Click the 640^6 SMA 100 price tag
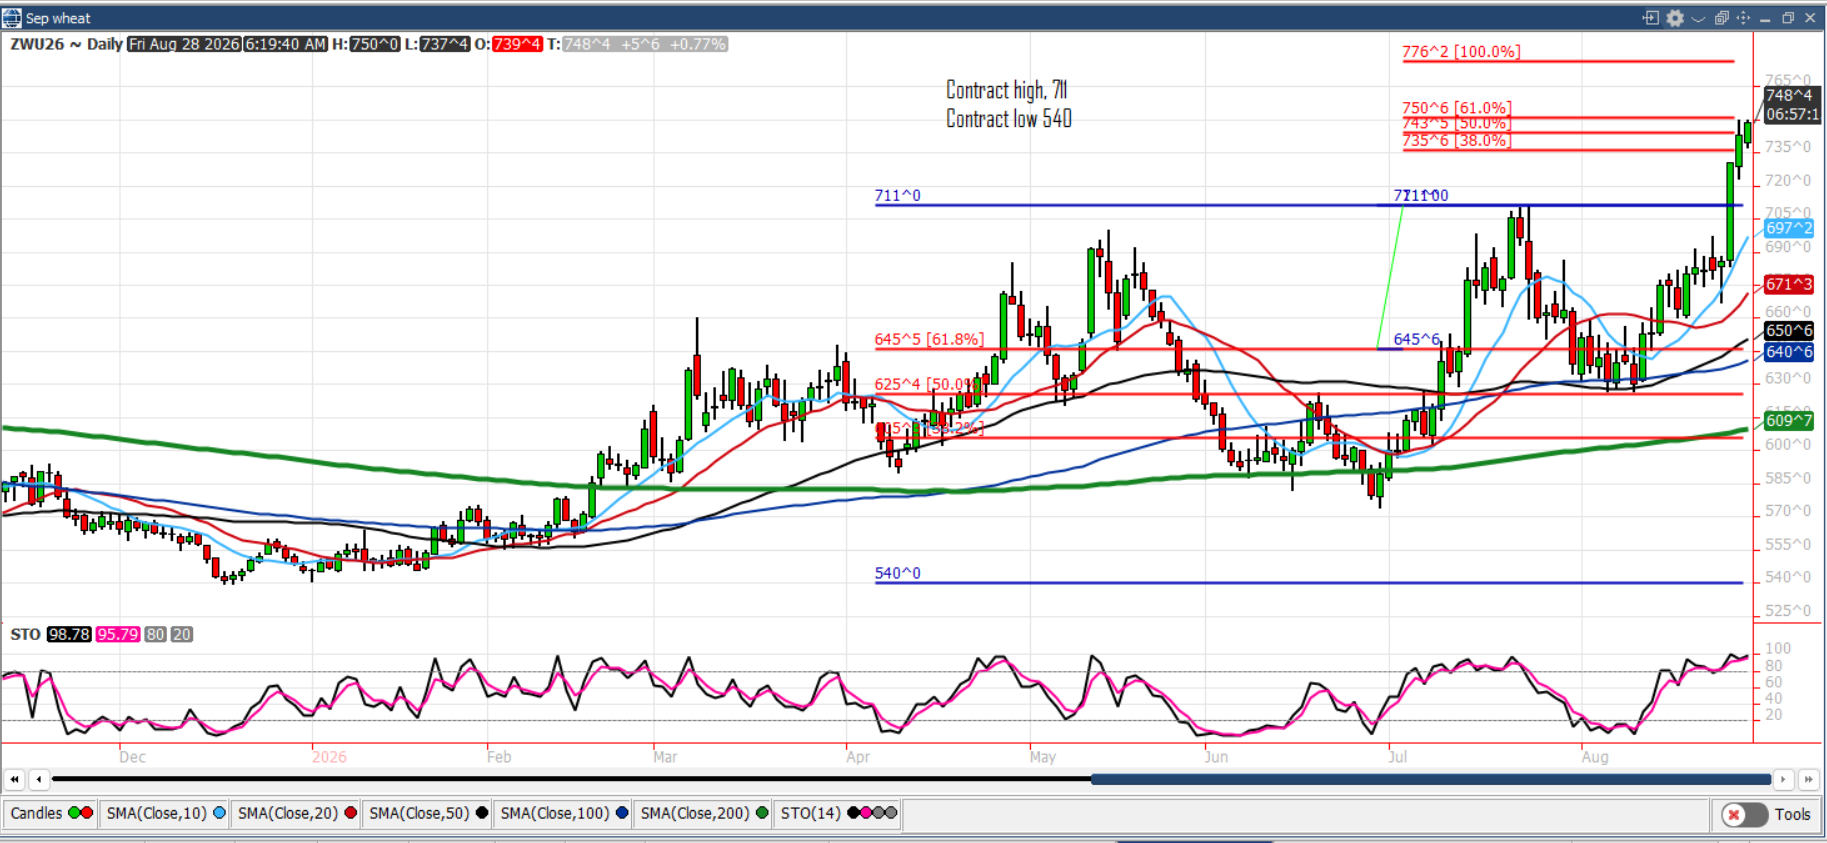Screen dimensions: 1827x843 (x=1789, y=352)
